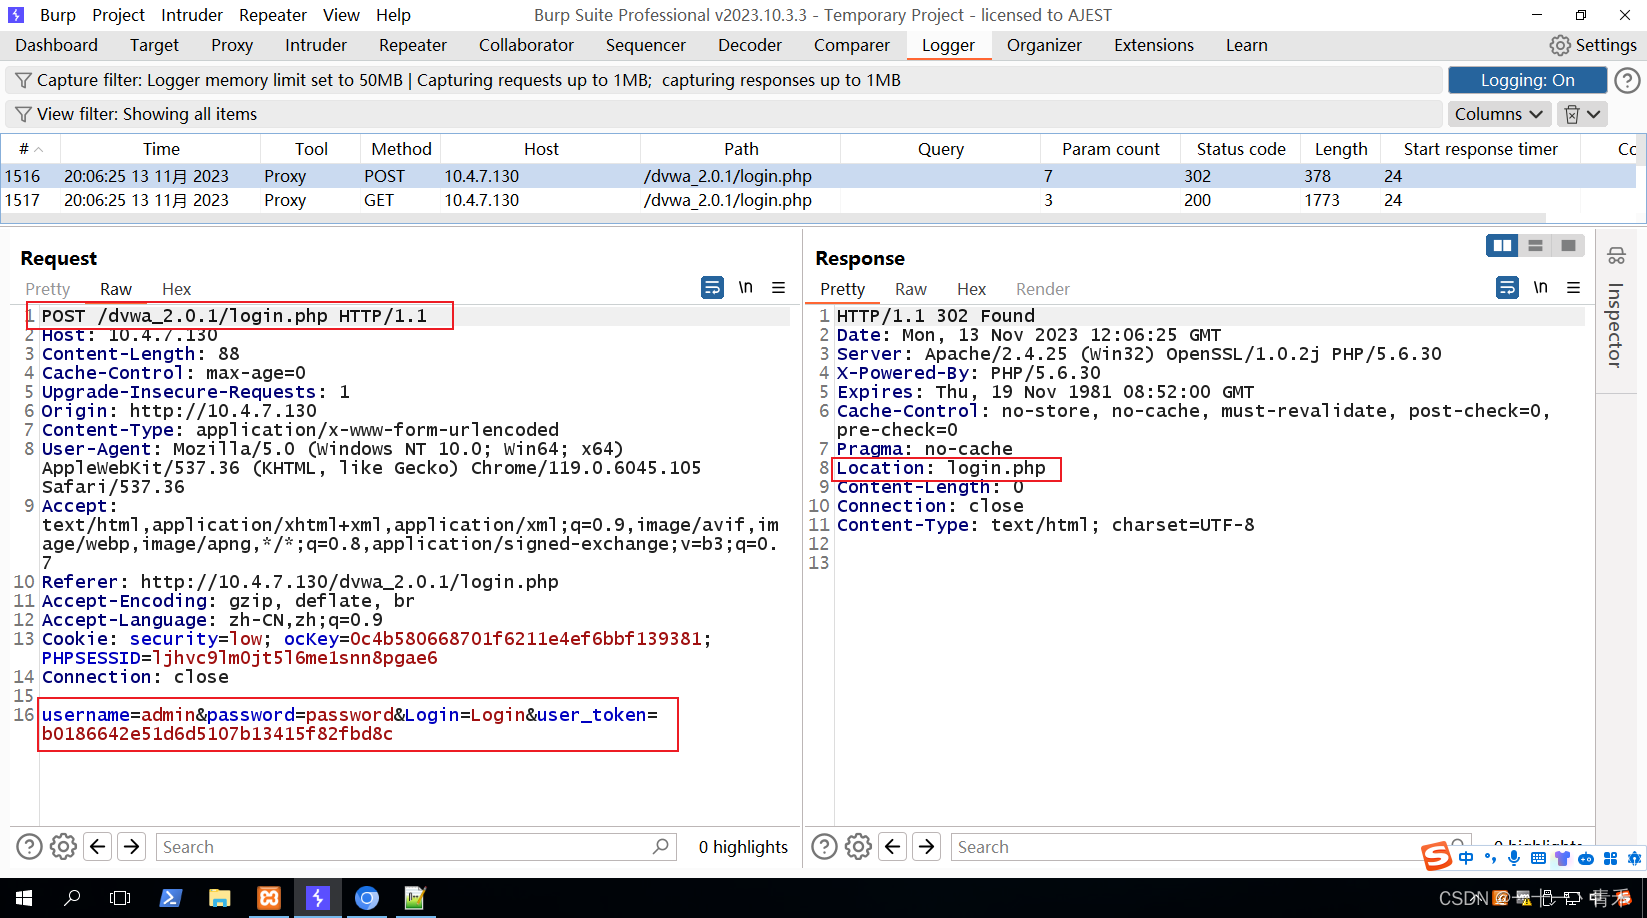Open the Columns dropdown
This screenshot has height=918, width=1647.
coord(1499,114)
